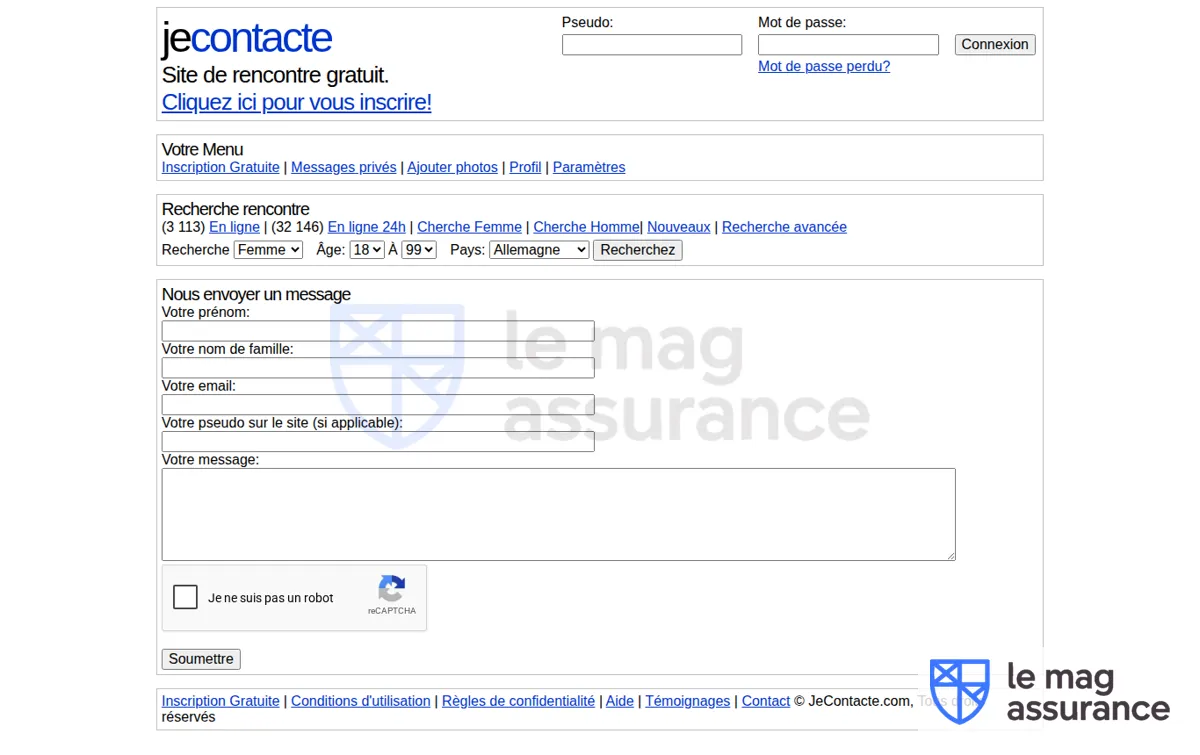1200x755 pixels.
Task: Click the Connexion button
Action: pos(995,45)
